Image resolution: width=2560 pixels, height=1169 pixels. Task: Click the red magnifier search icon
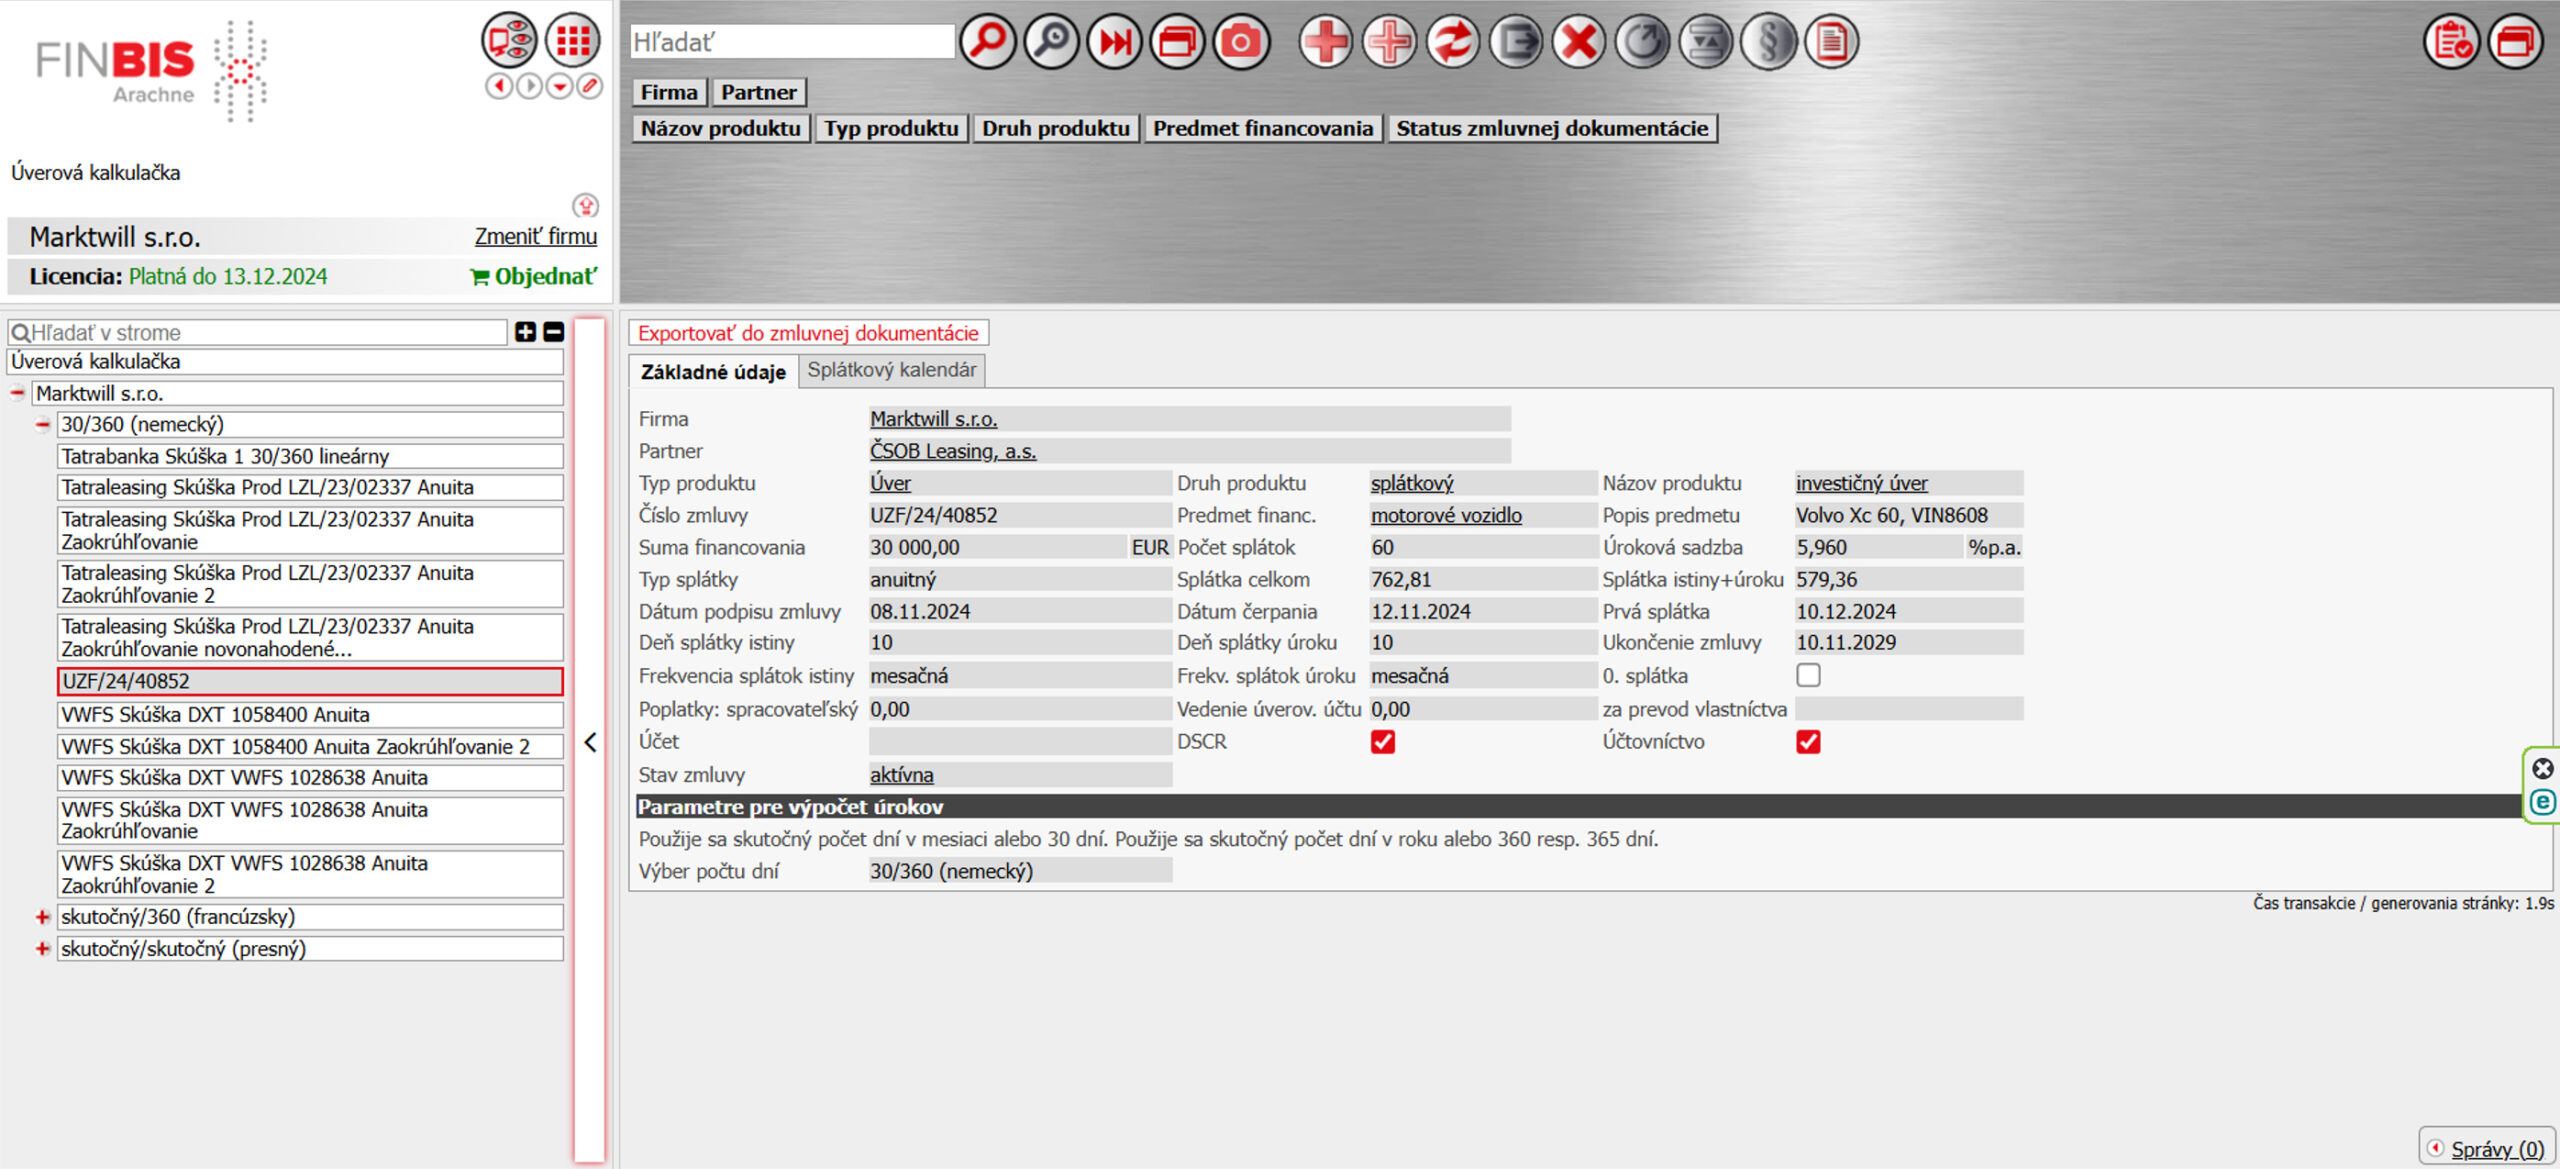pos(988,42)
